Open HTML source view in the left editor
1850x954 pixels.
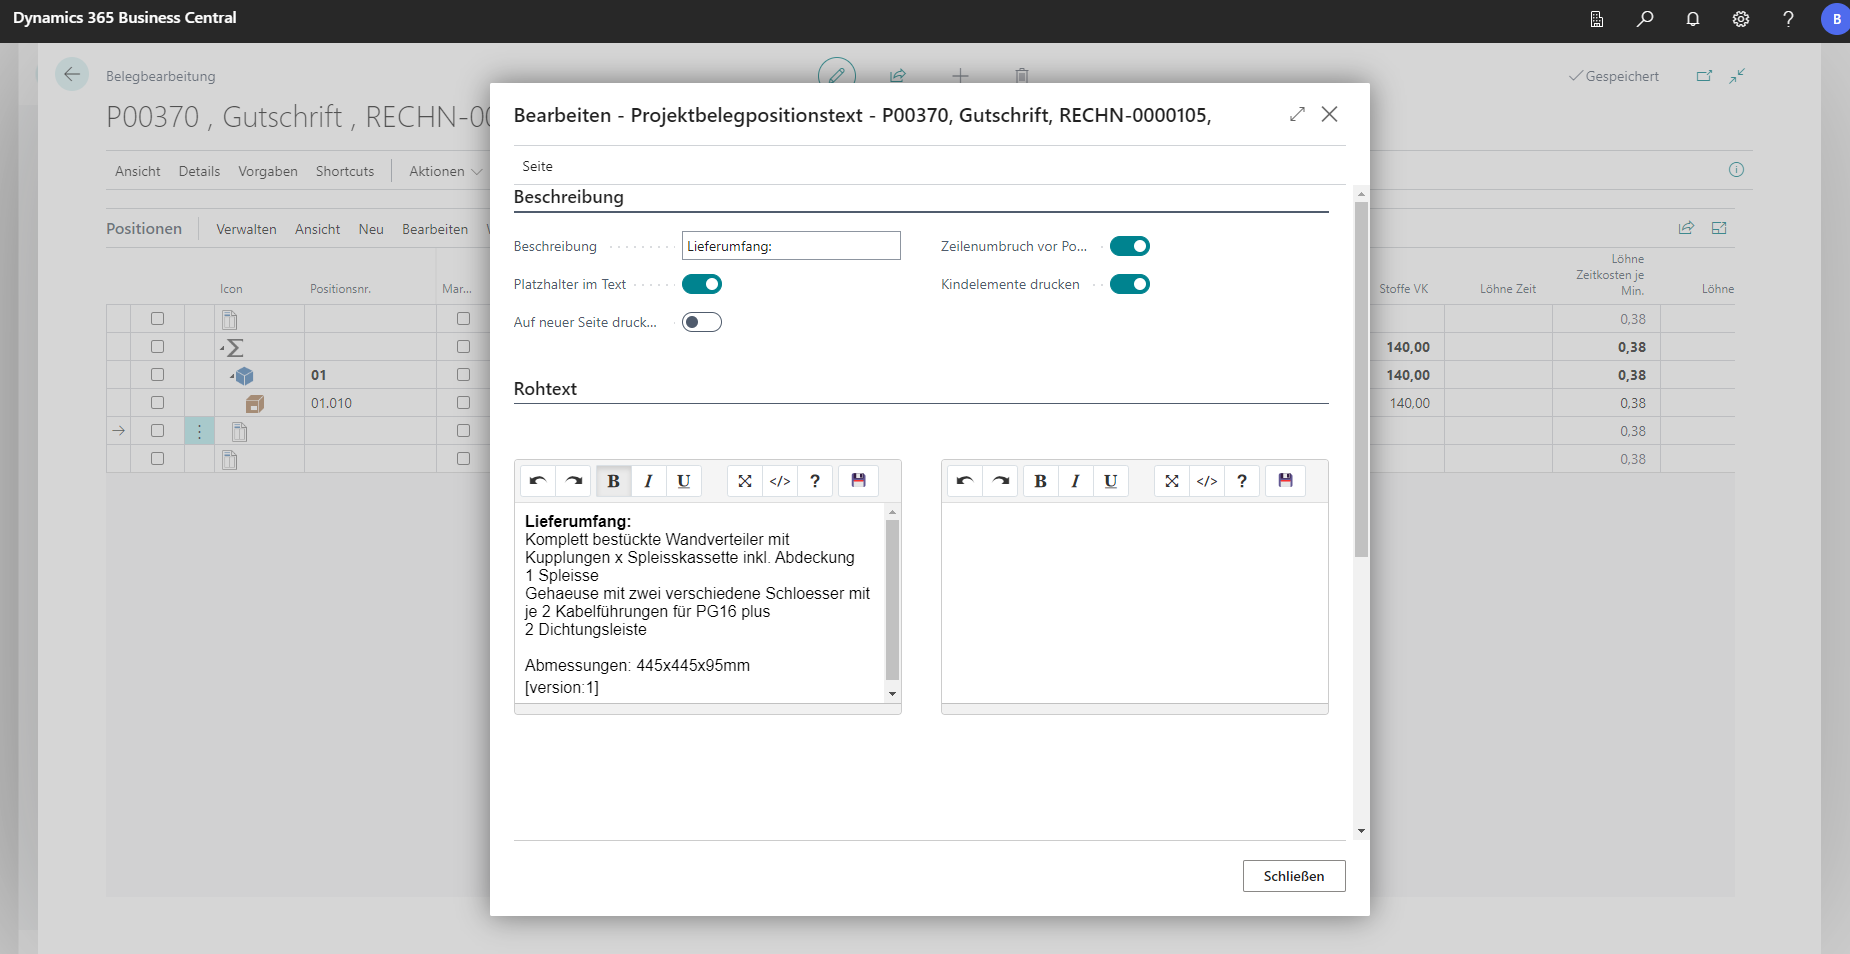click(x=780, y=481)
